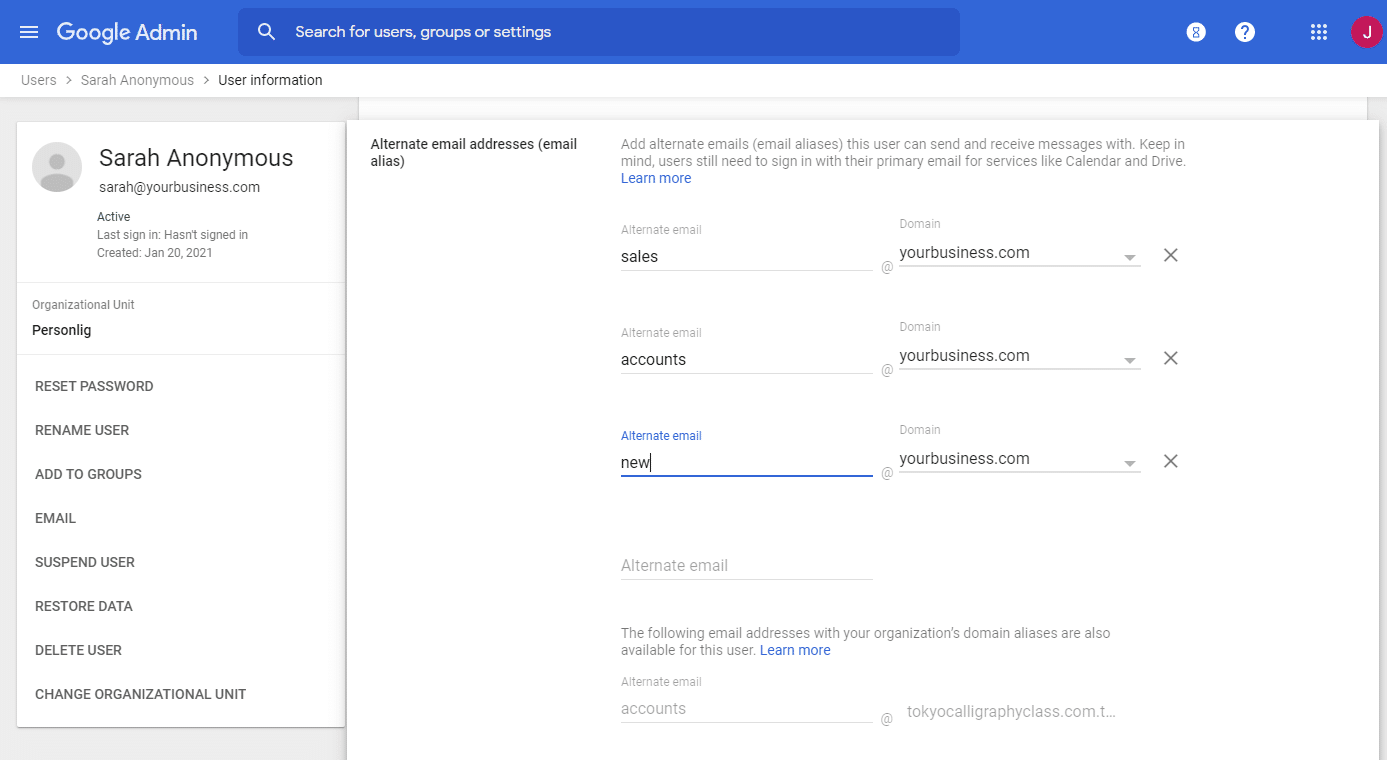This screenshot has height=760, width=1387.
Task: Open the Google Admin navigation menu
Action: pyautogui.click(x=28, y=31)
